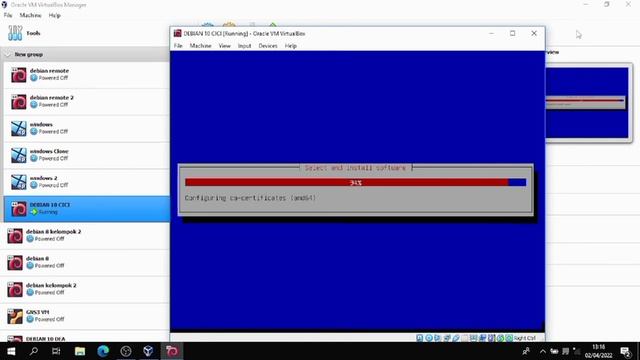Open File menu in the DEBIAN VM window
Viewport: 640px width, 360px height.
coord(178,46)
